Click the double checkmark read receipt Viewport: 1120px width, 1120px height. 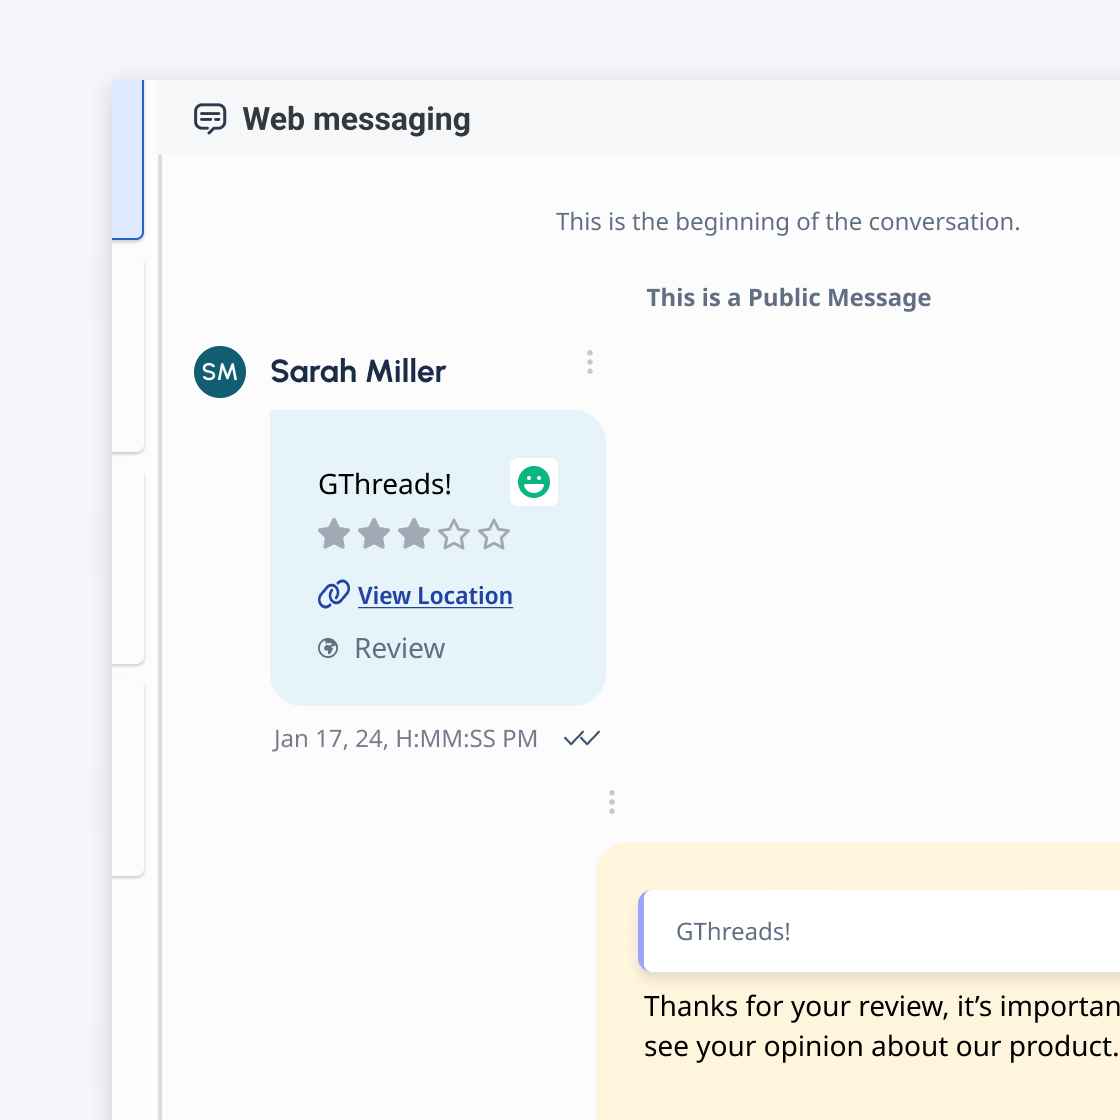click(x=582, y=739)
